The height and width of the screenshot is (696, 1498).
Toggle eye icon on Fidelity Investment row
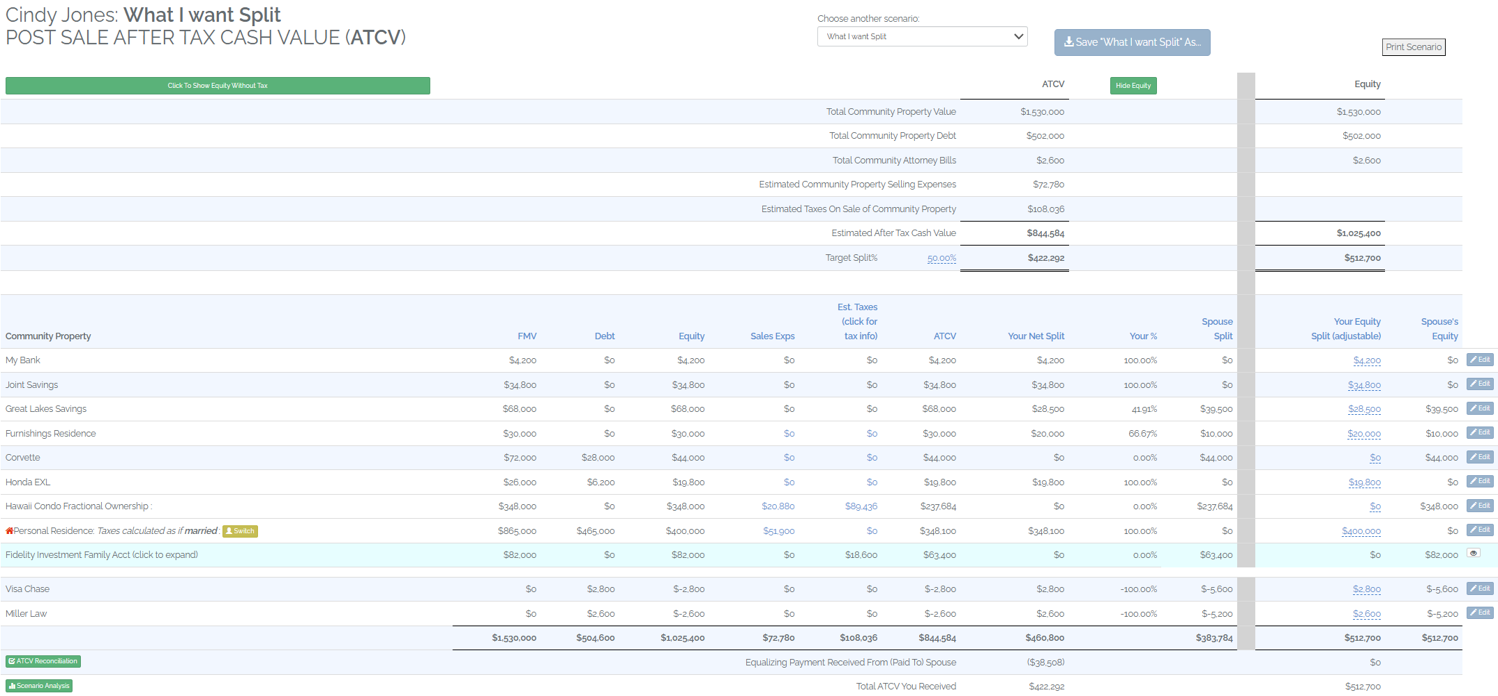1473,554
